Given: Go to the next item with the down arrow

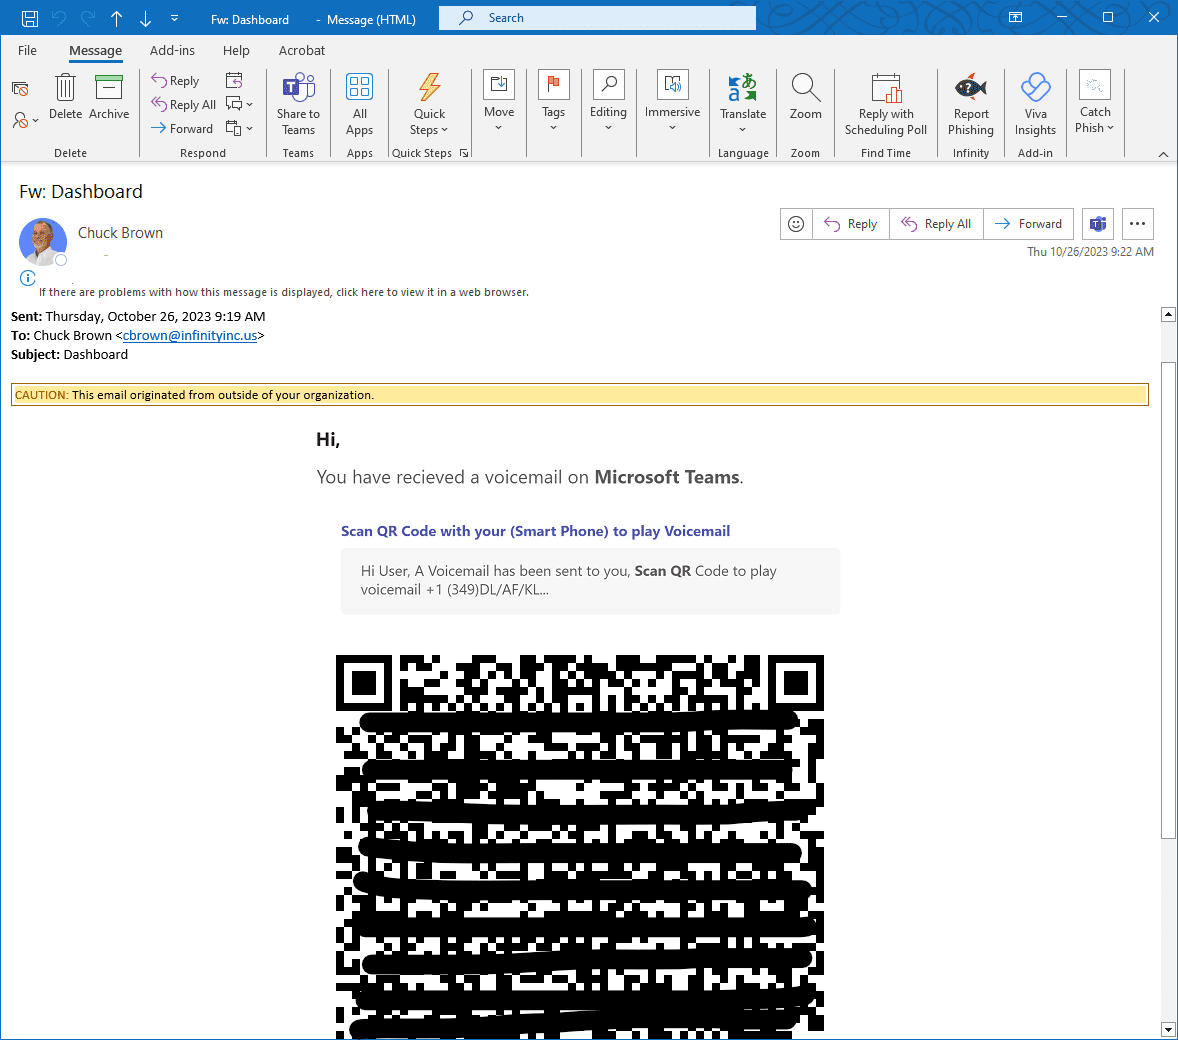Looking at the screenshot, I should (146, 19).
